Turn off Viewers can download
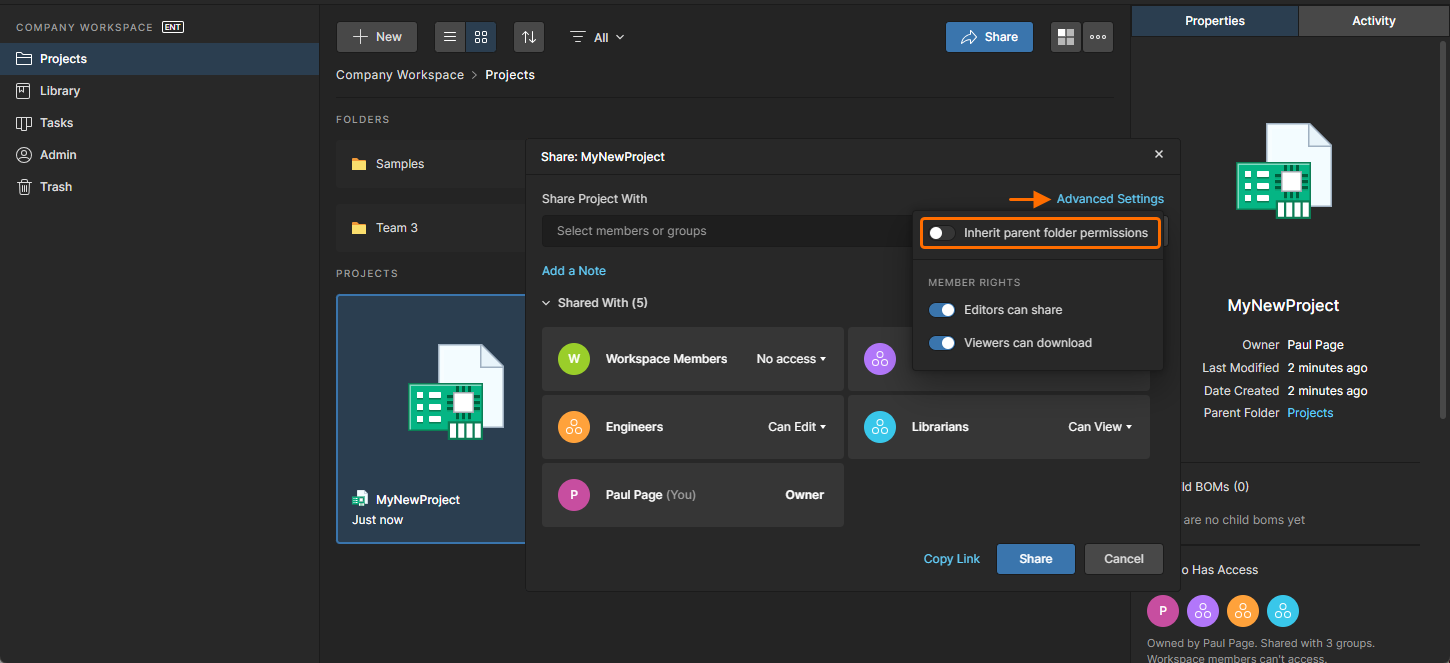The width and height of the screenshot is (1450, 663). (x=942, y=343)
